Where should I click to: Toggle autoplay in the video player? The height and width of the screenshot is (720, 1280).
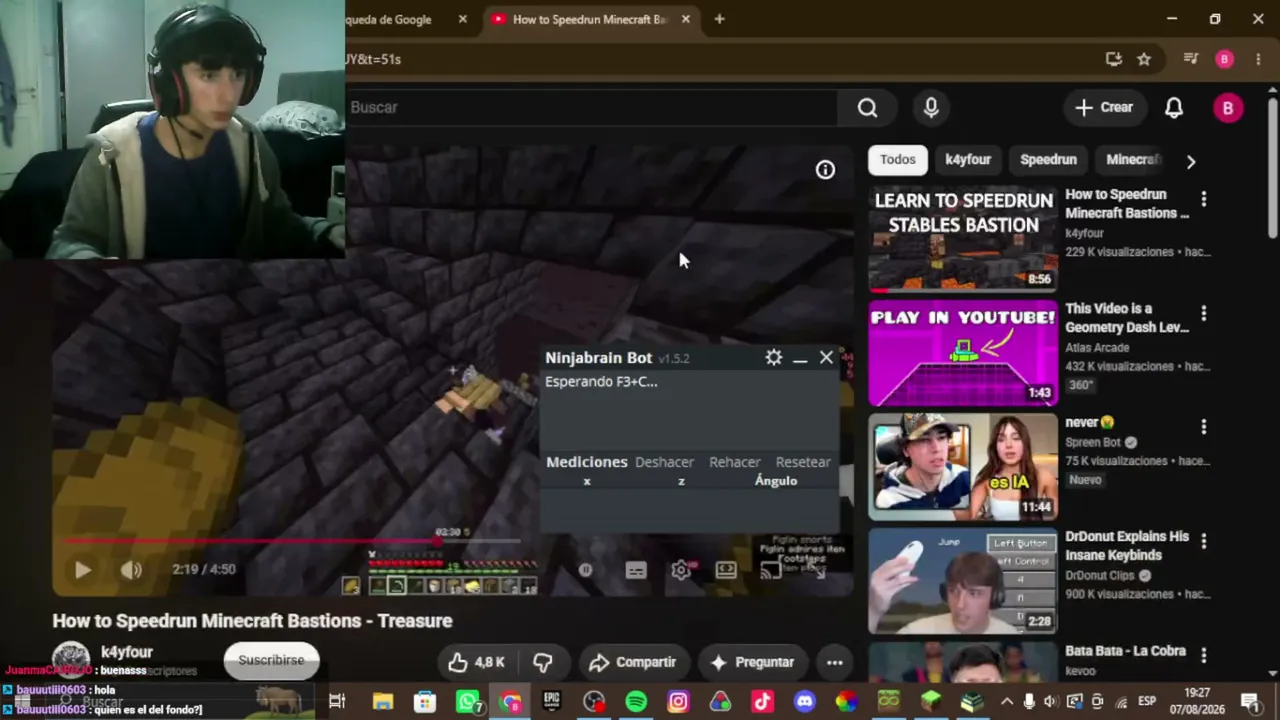[x=586, y=570]
